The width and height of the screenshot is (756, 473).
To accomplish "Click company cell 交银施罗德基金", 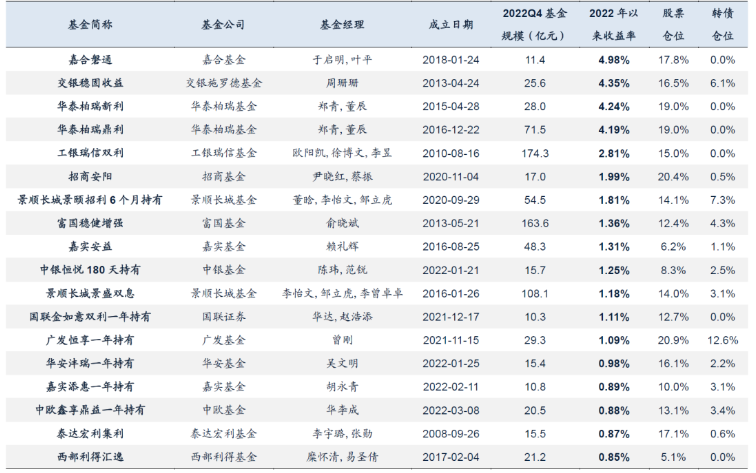I will click(224, 83).
